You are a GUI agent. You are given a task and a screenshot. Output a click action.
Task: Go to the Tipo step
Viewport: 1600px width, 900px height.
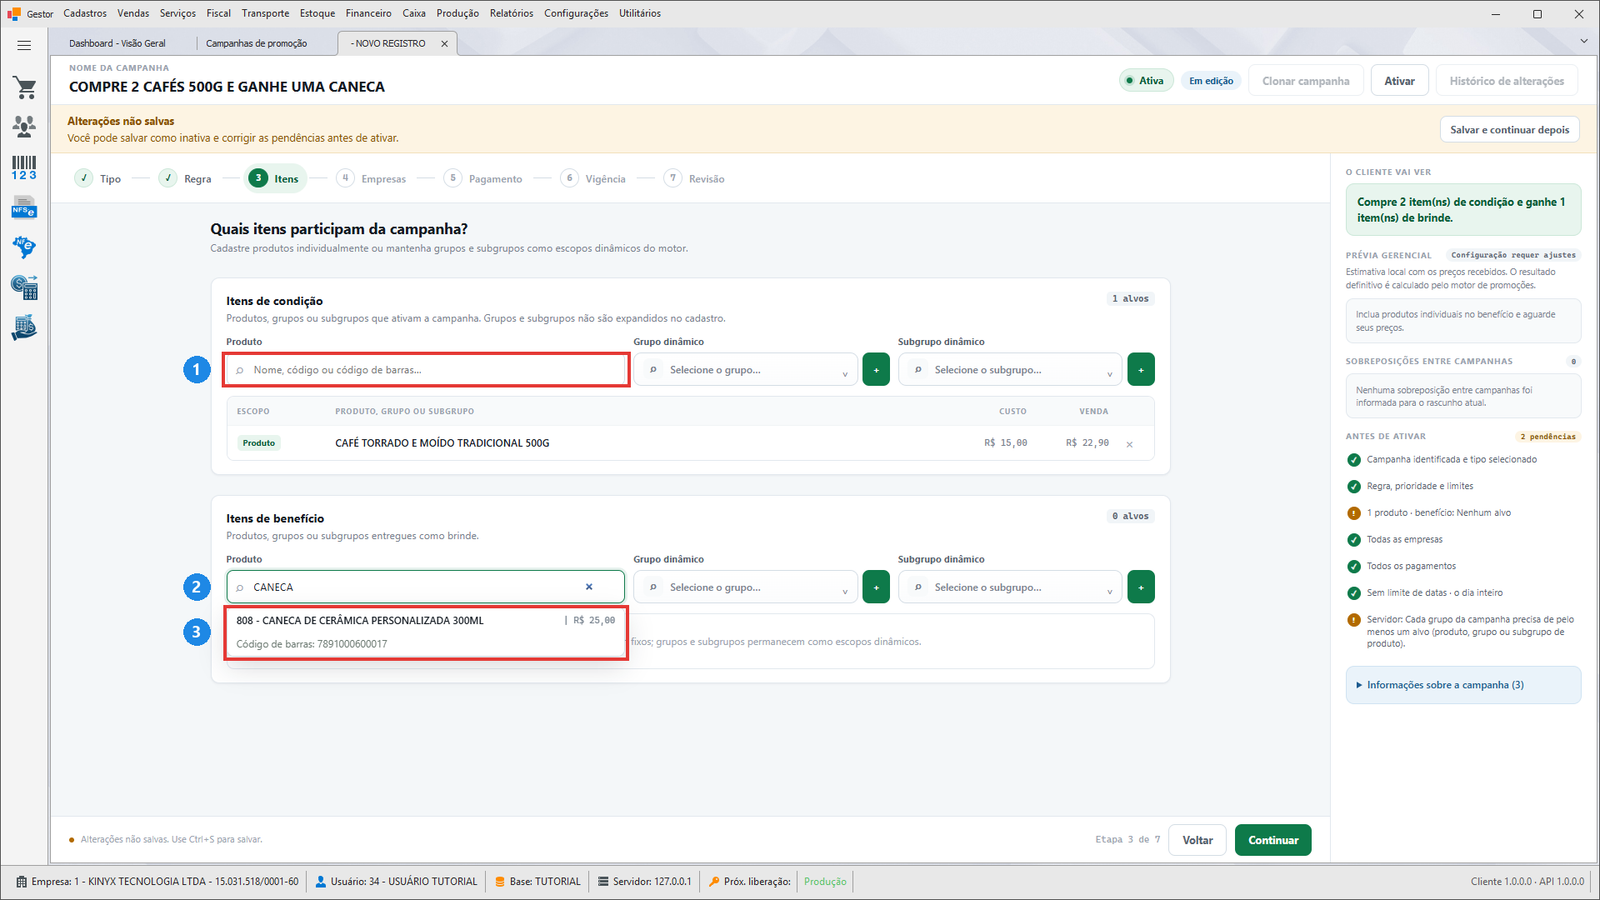tap(98, 179)
